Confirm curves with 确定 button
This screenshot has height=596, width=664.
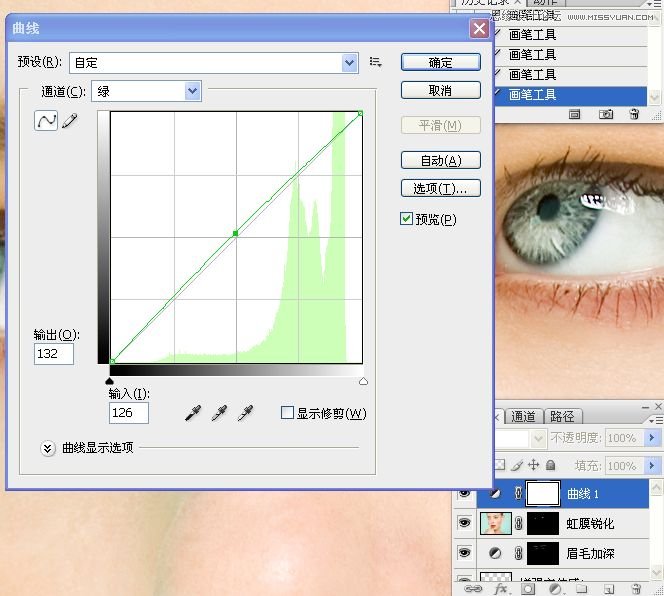(440, 62)
